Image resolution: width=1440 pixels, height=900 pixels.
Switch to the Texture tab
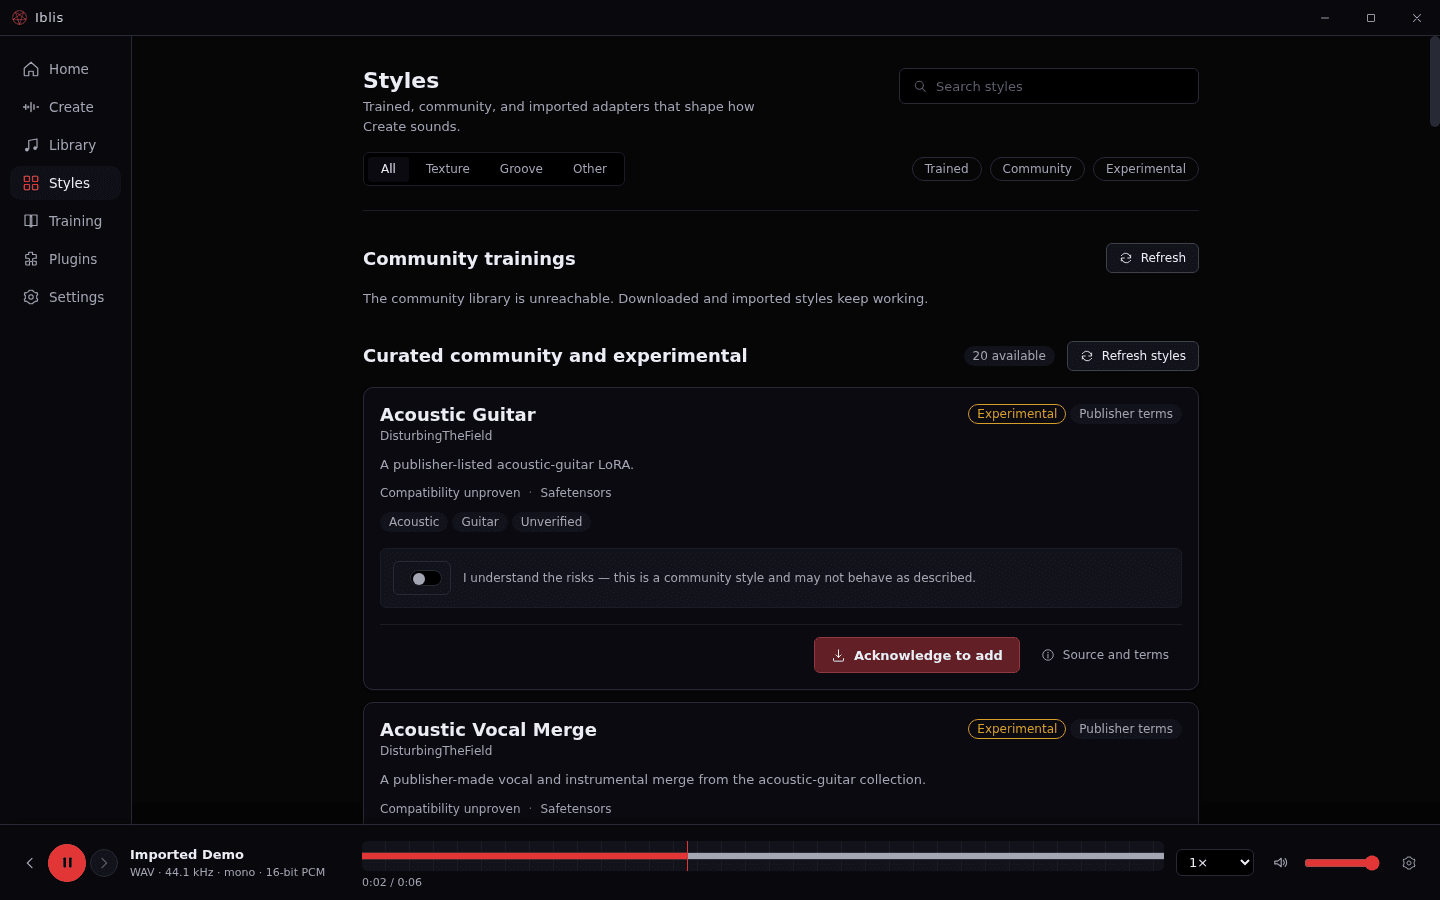click(447, 169)
